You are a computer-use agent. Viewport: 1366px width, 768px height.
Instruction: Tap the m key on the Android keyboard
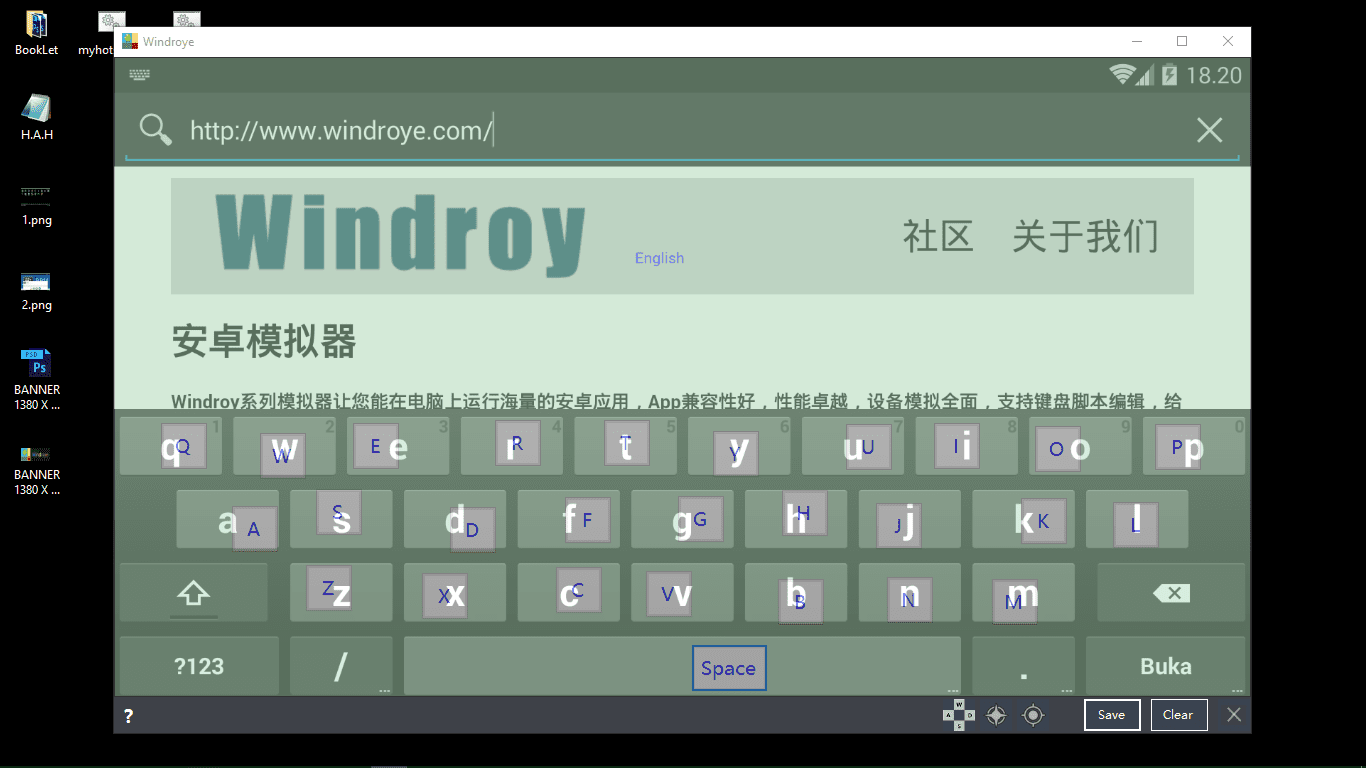(1023, 593)
